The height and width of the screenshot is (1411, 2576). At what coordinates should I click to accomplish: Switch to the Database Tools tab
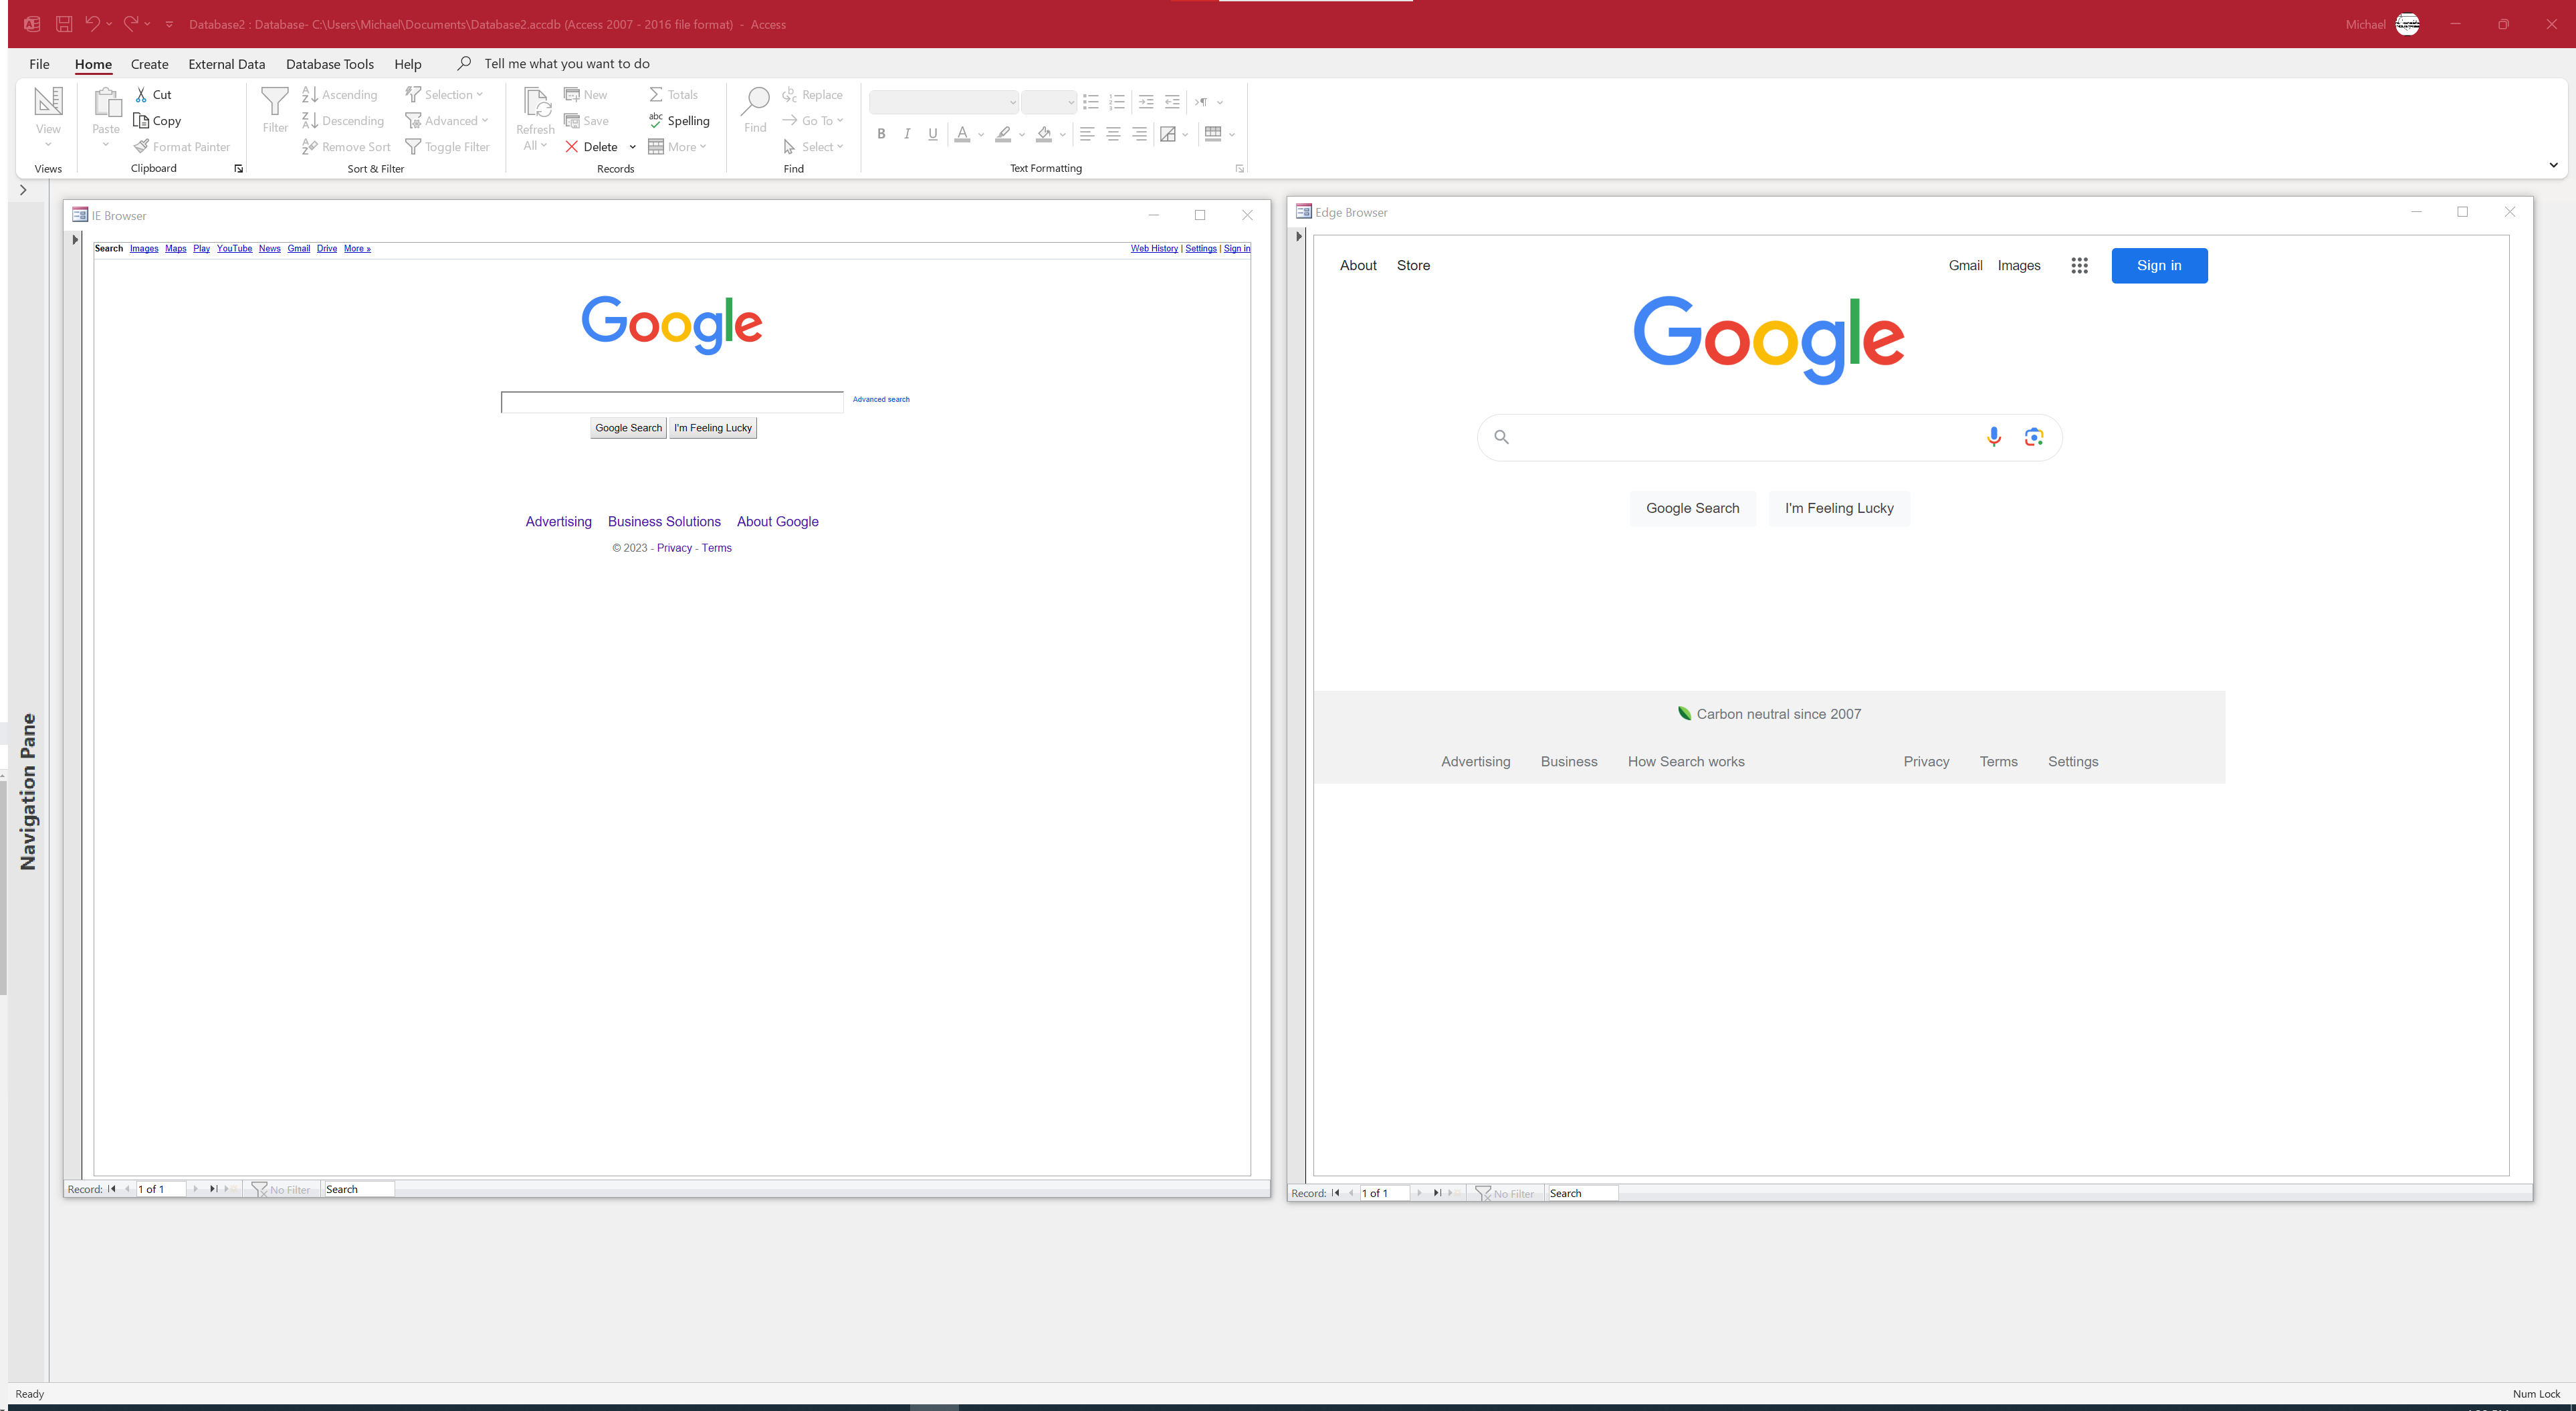click(x=329, y=64)
